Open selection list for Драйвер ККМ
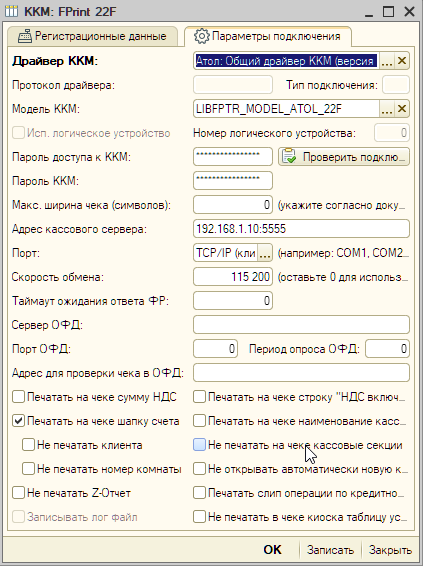The image size is (423, 566). pyautogui.click(x=387, y=61)
